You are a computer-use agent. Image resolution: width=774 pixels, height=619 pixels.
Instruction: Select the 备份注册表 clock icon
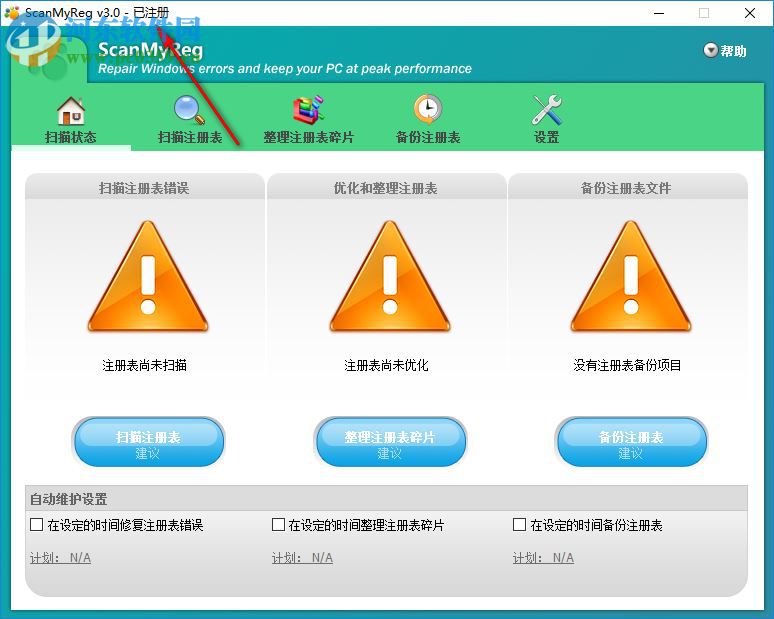click(428, 110)
